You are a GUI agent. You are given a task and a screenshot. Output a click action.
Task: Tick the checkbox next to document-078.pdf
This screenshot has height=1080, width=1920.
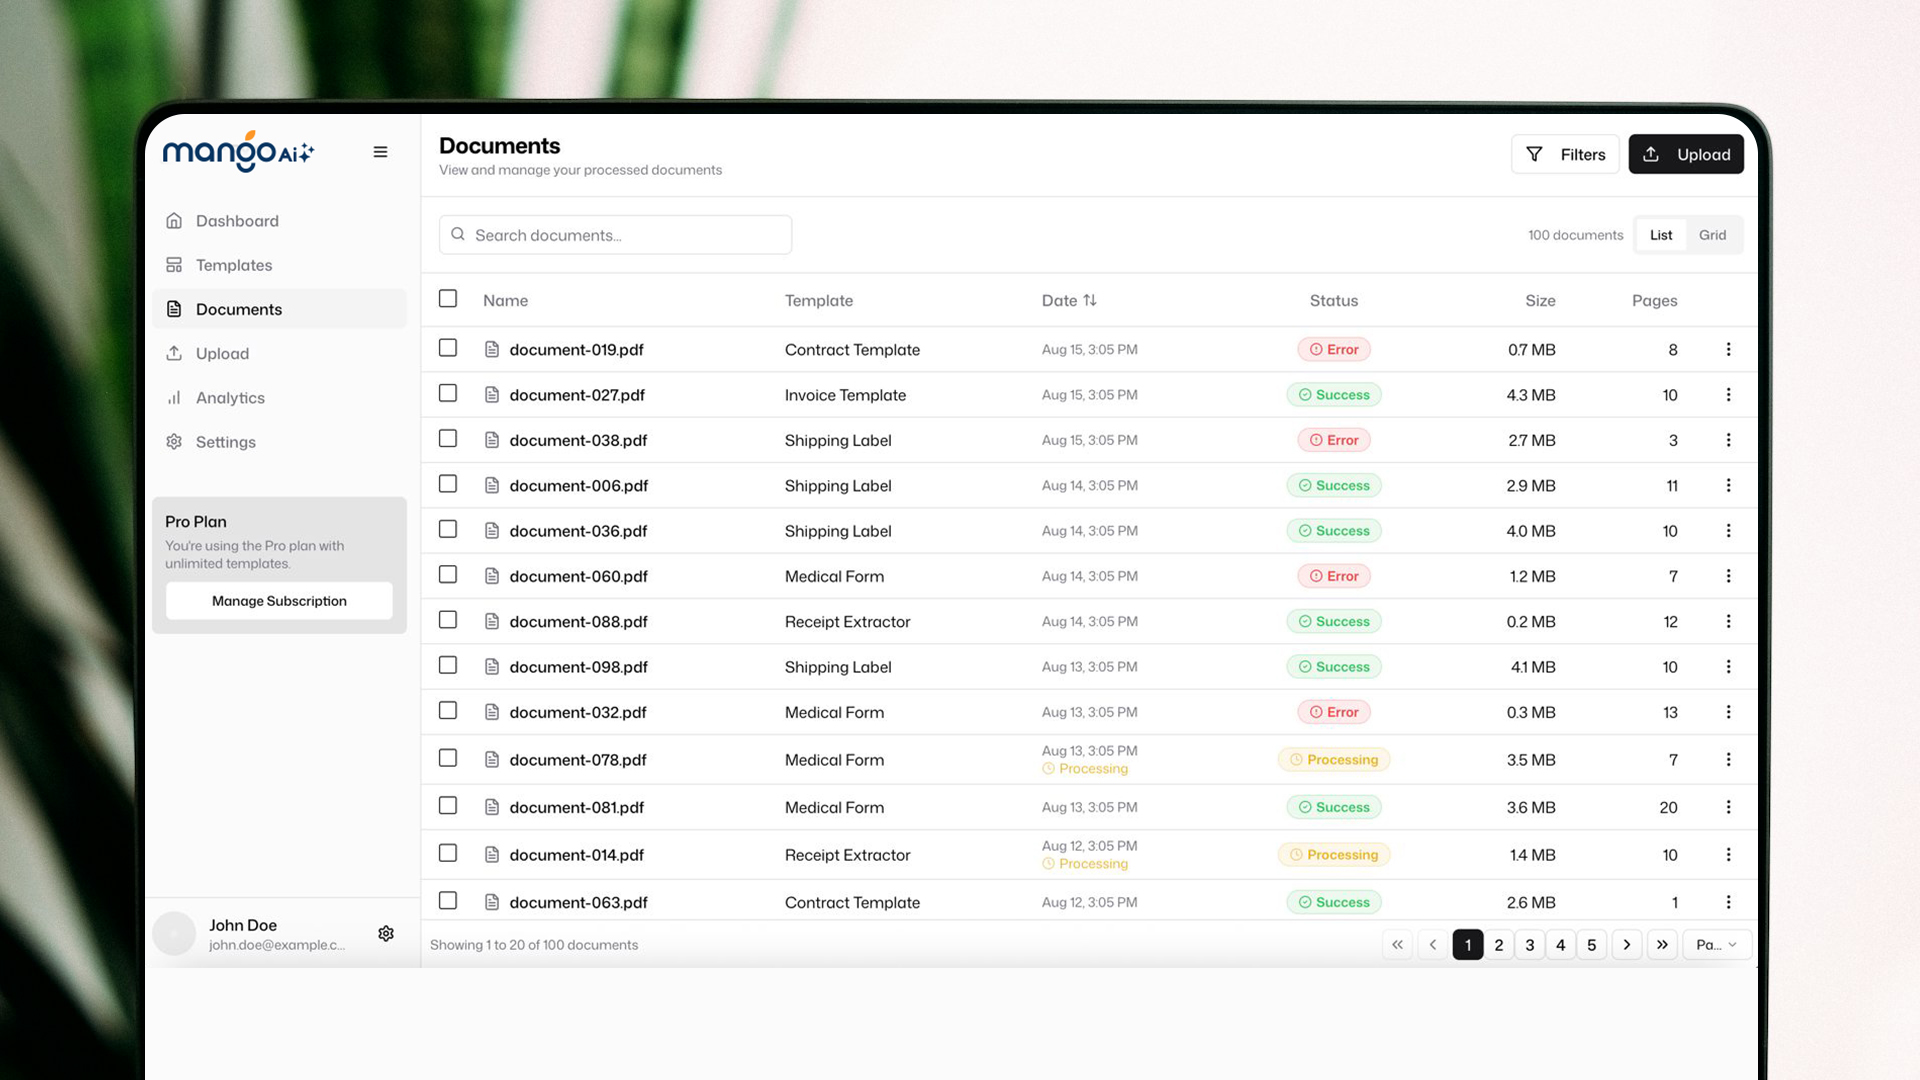coord(447,758)
